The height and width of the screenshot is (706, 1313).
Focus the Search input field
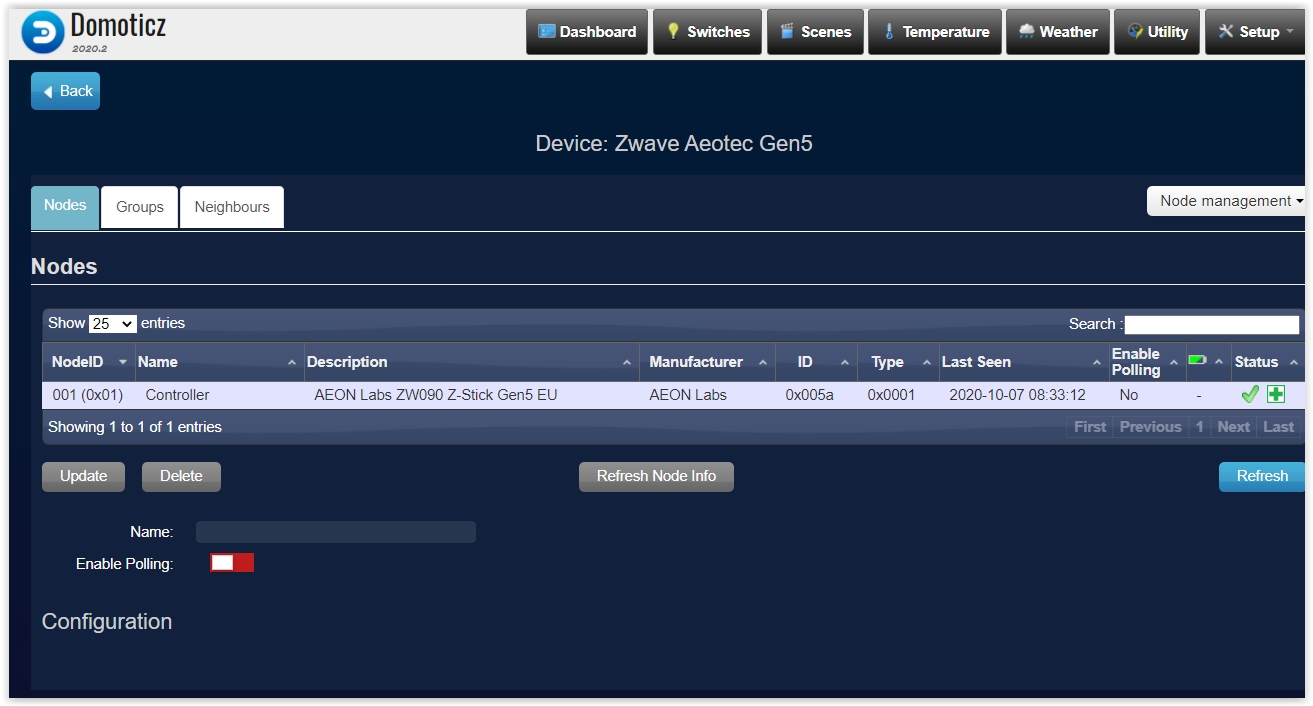coord(1212,324)
